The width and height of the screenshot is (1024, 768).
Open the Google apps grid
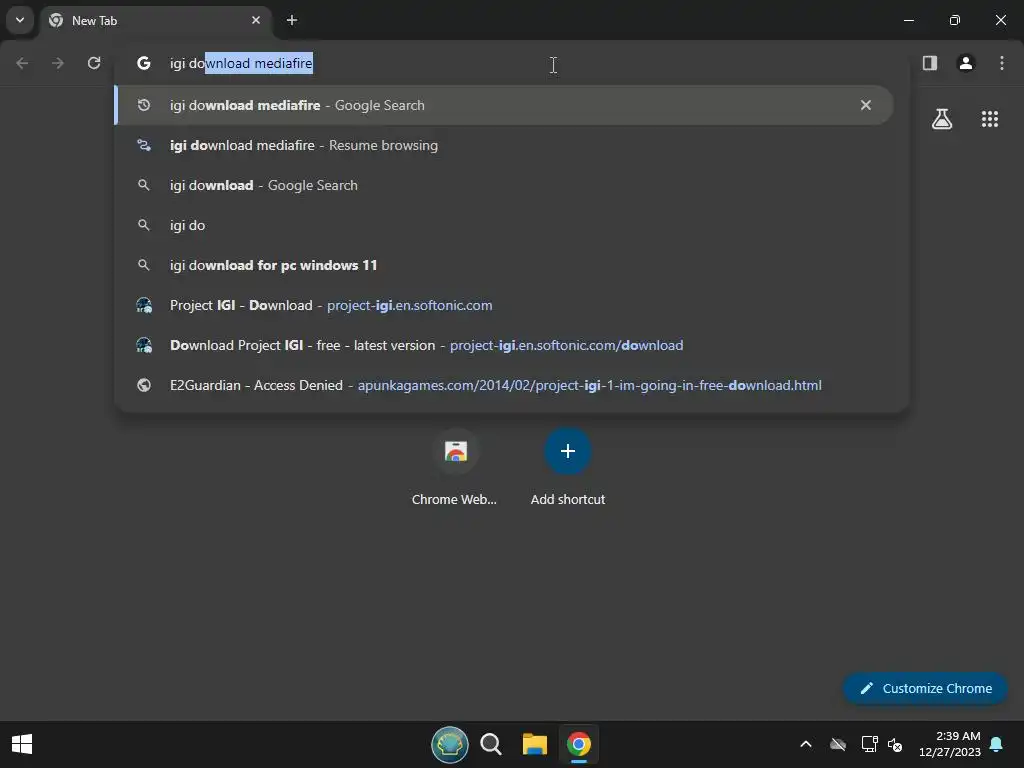990,119
